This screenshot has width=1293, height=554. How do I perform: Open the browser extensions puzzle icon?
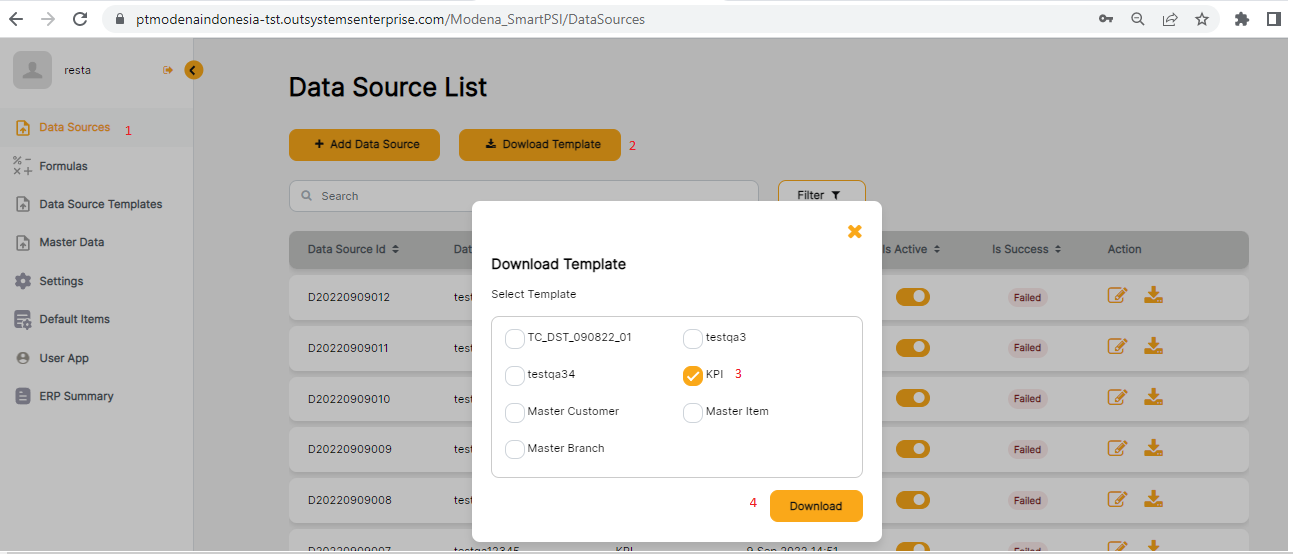1242,19
